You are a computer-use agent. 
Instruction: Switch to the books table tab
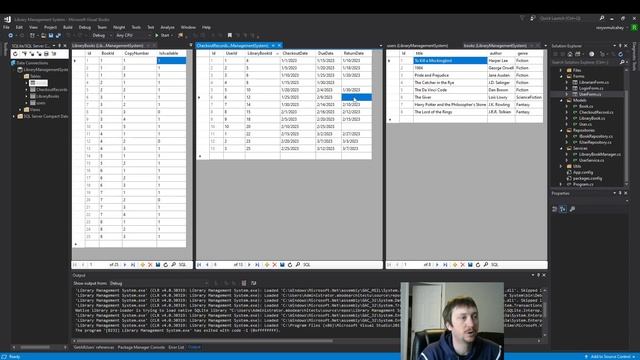[495, 45]
